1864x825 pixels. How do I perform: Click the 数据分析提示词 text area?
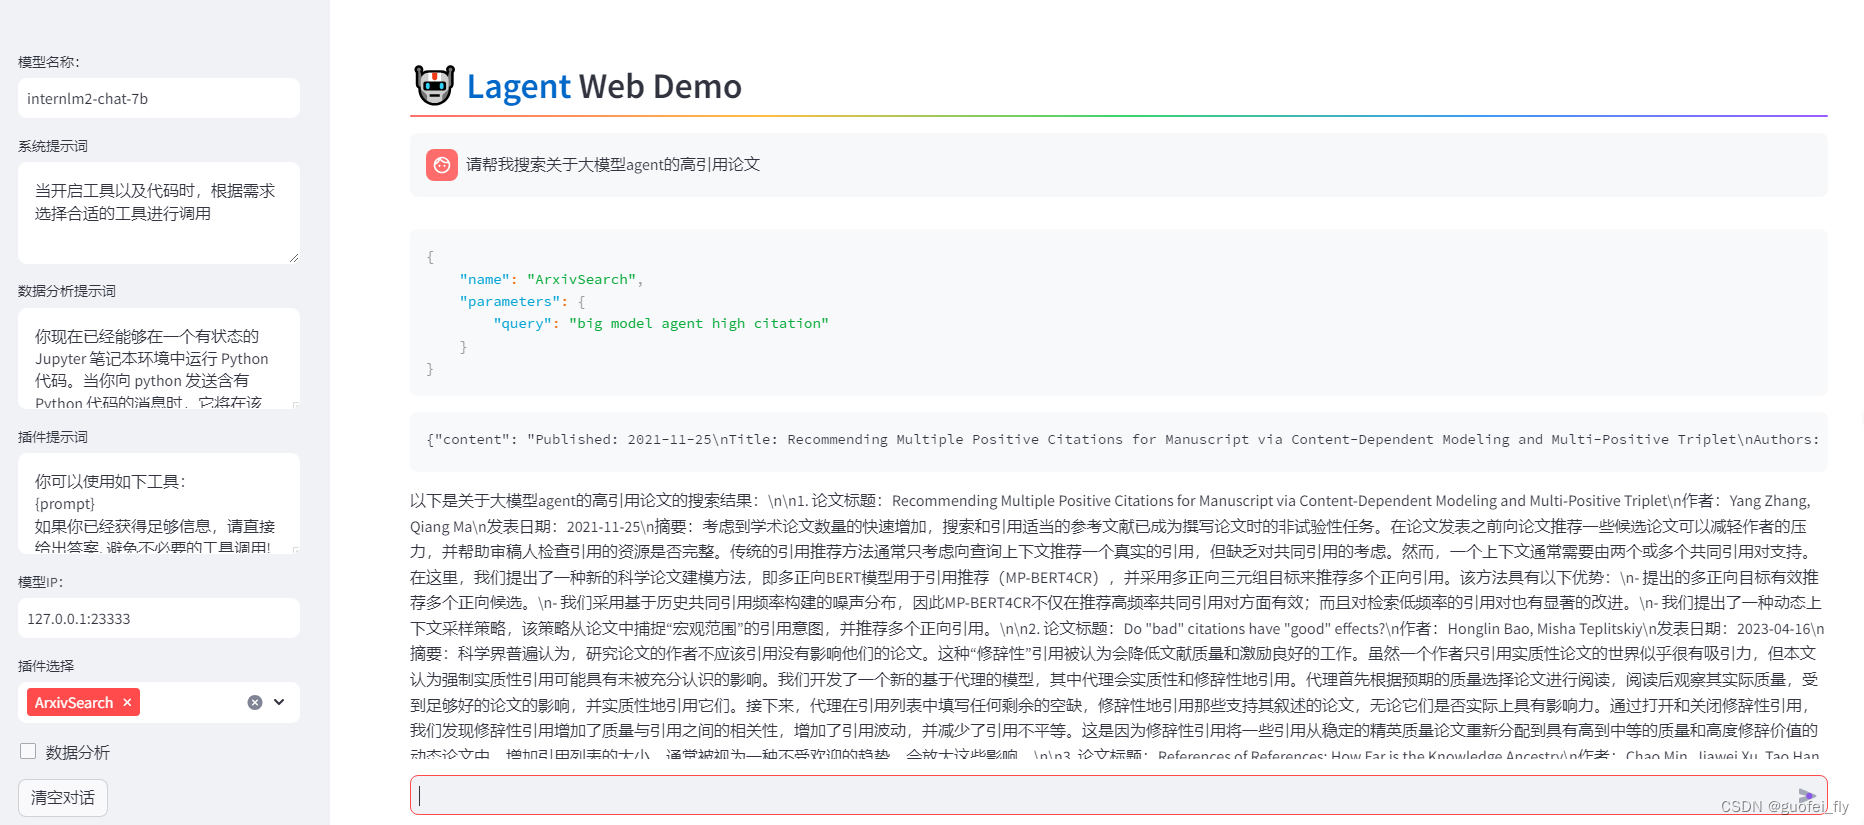[x=159, y=358]
